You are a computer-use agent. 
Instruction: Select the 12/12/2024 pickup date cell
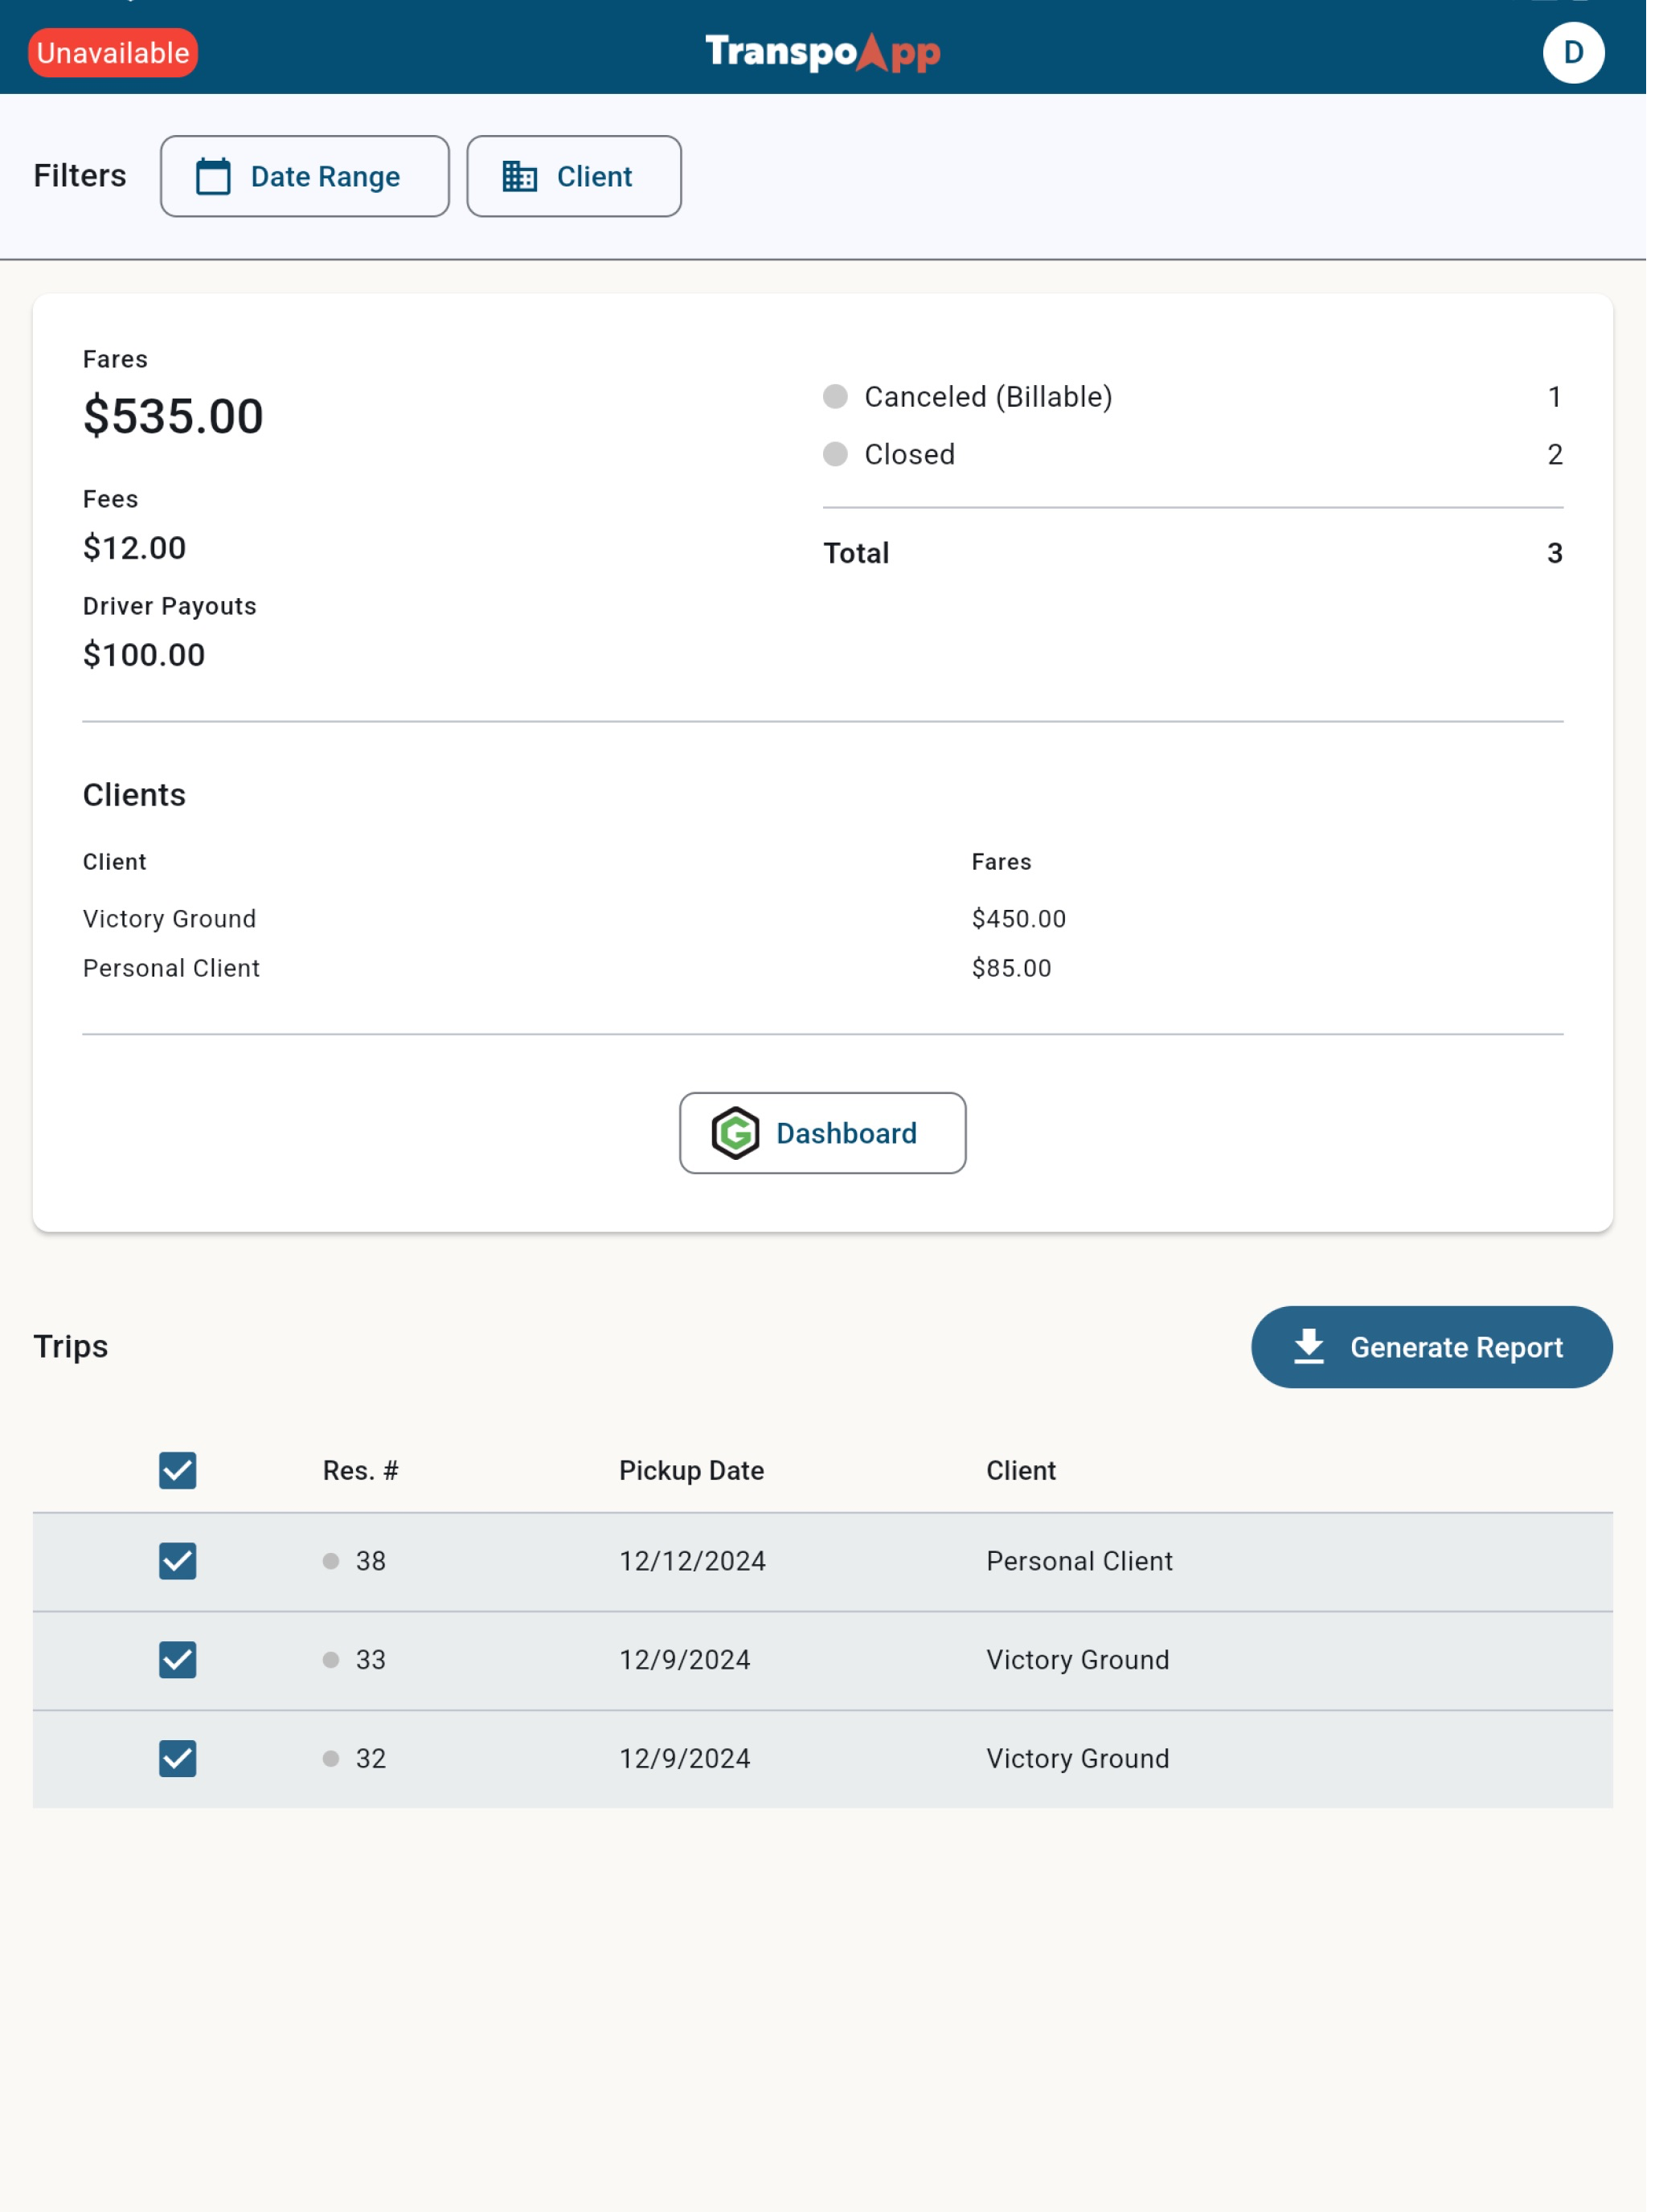pos(692,1561)
